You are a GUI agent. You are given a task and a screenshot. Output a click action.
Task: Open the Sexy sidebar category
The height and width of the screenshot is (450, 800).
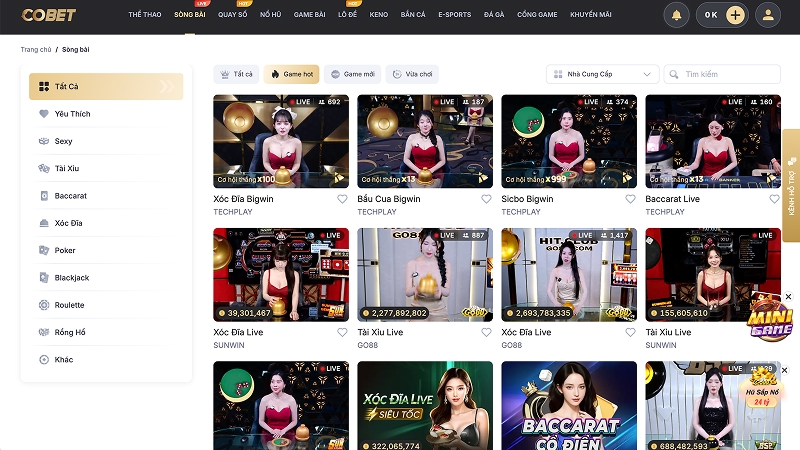[106, 141]
